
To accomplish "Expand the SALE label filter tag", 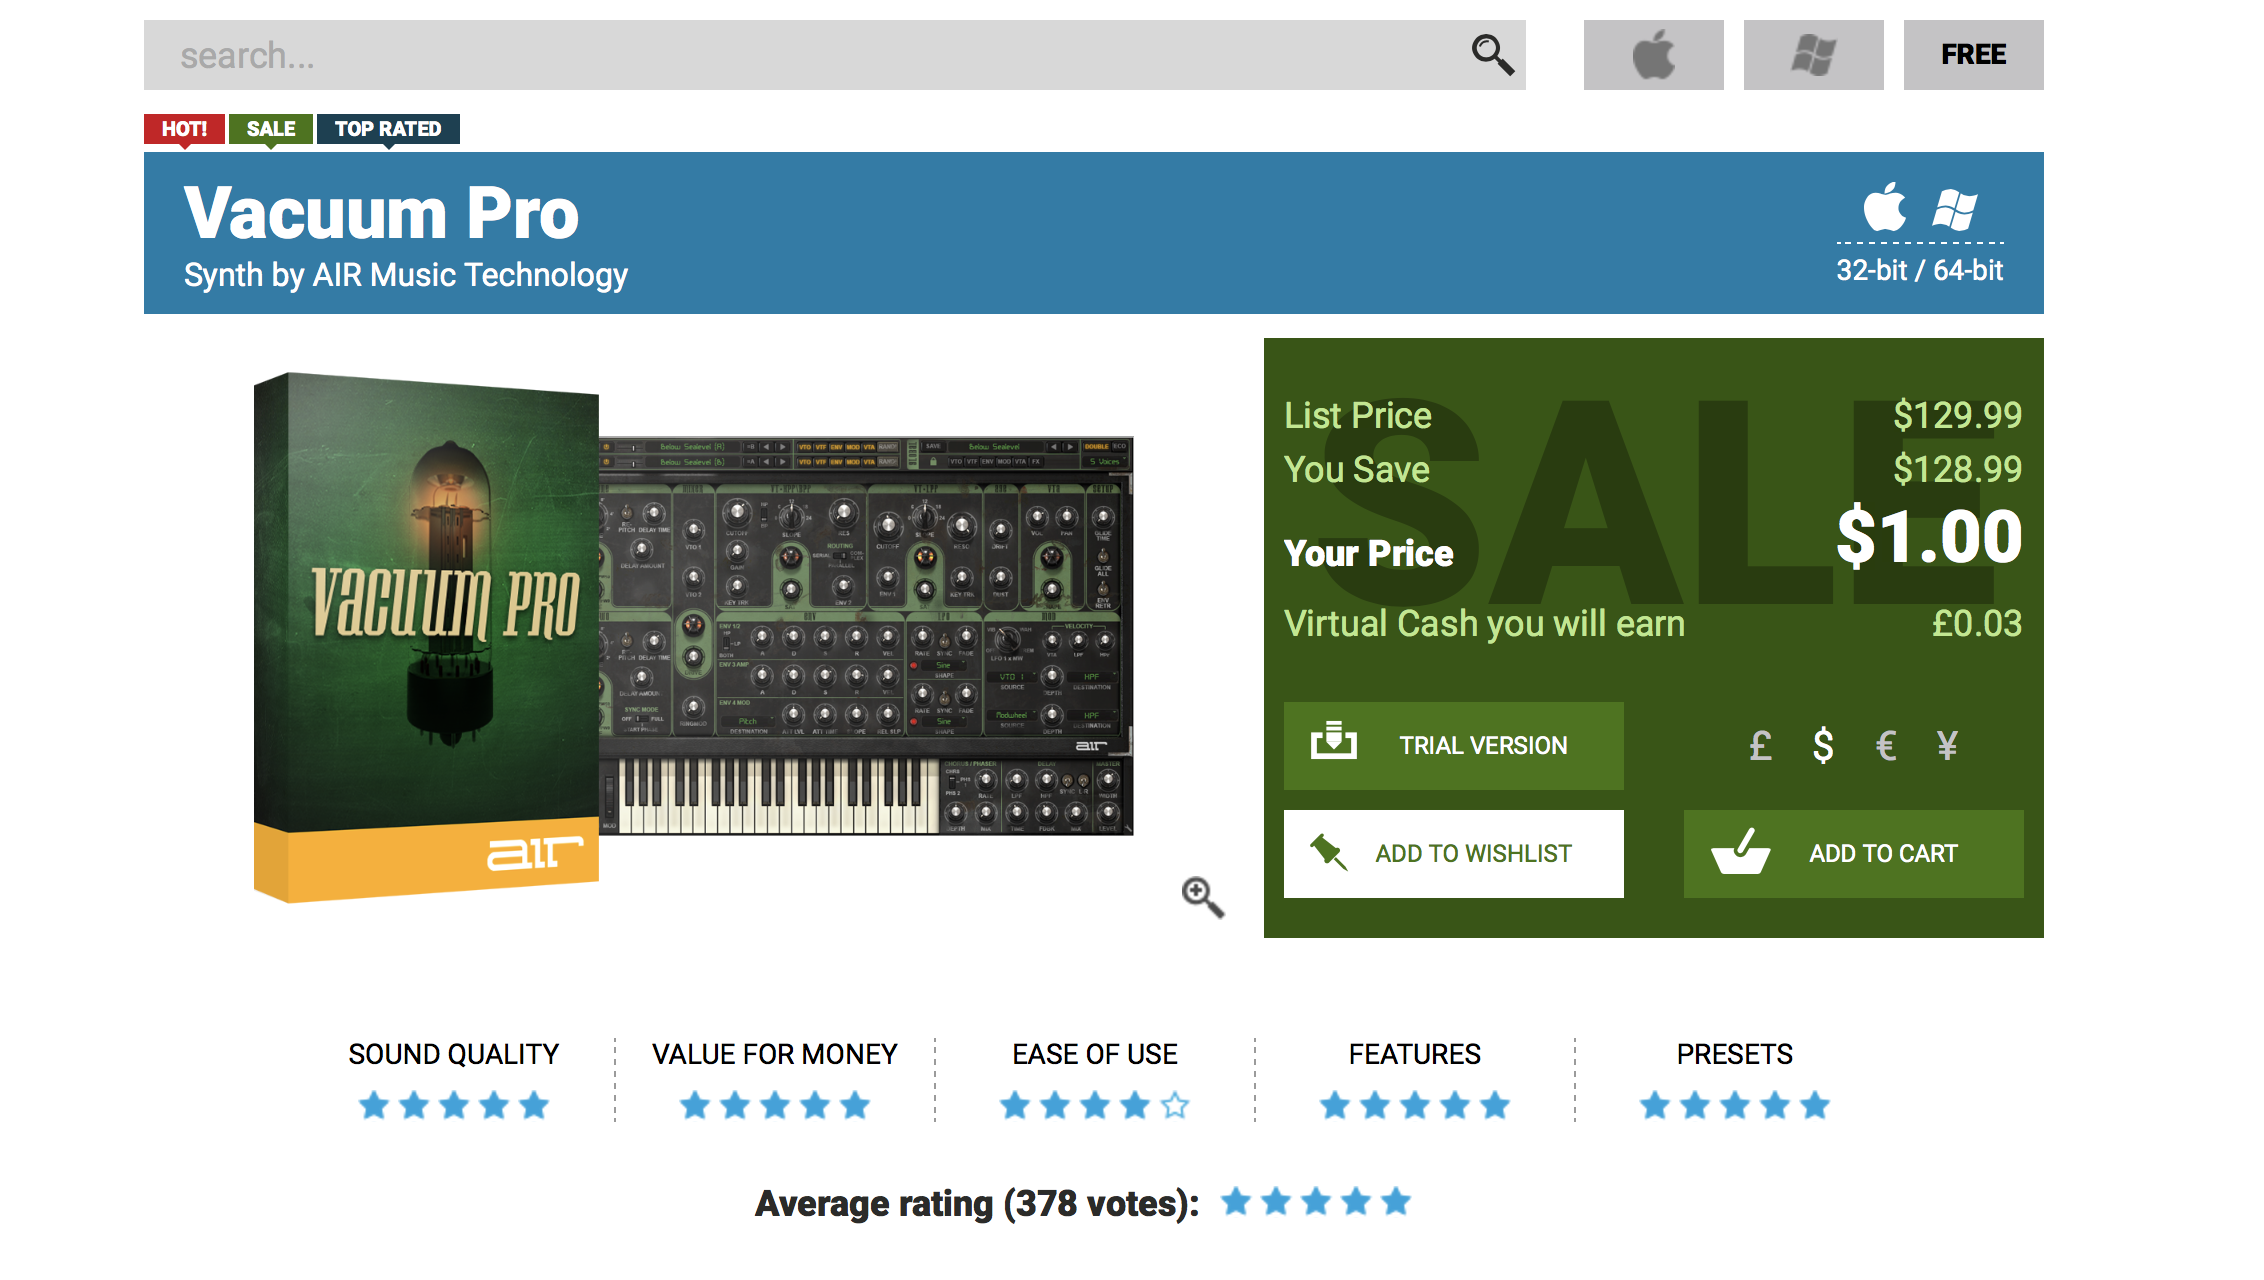I will (272, 129).
